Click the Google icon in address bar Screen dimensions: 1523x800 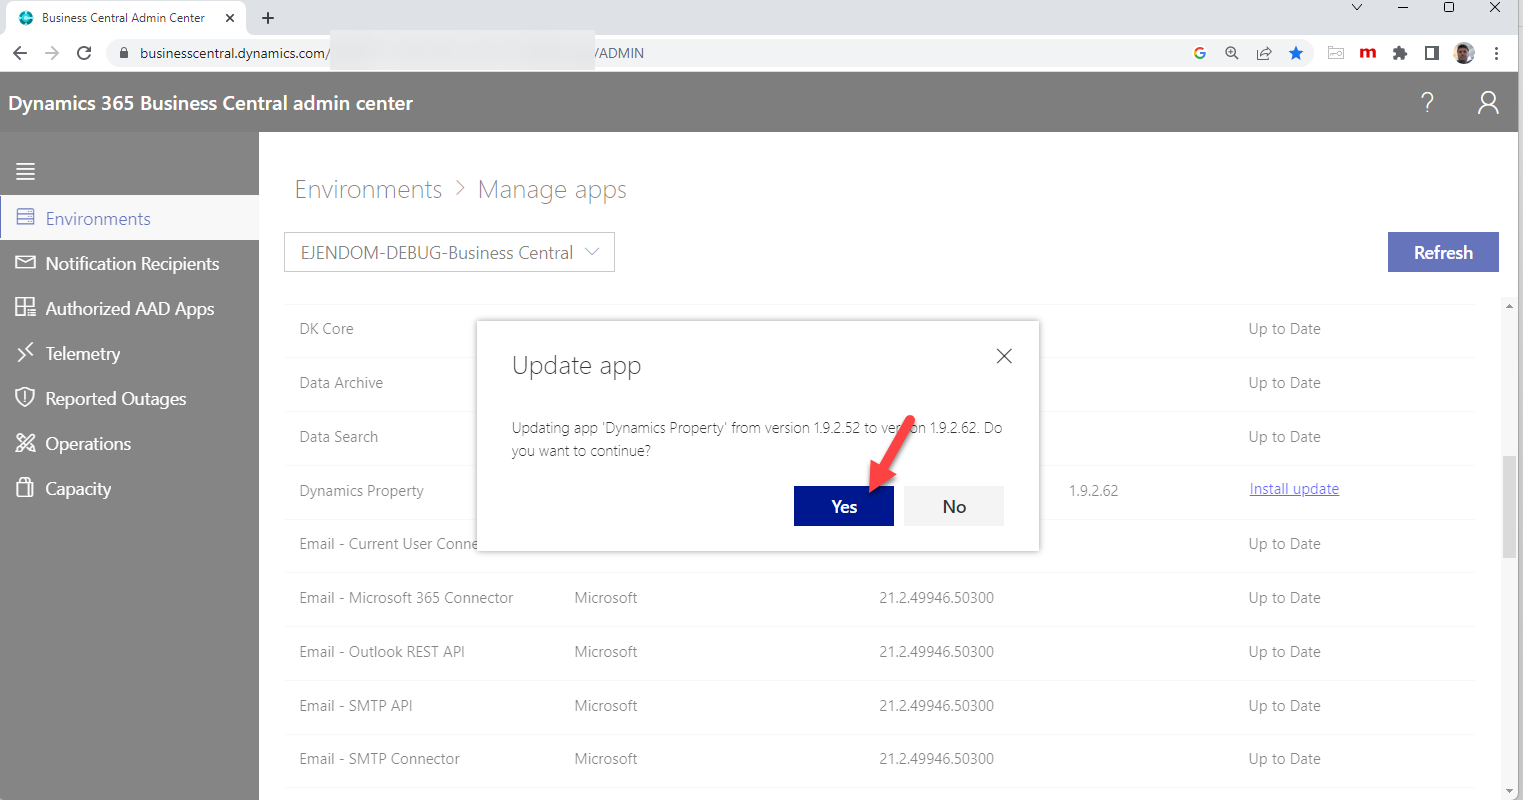[x=1200, y=53]
